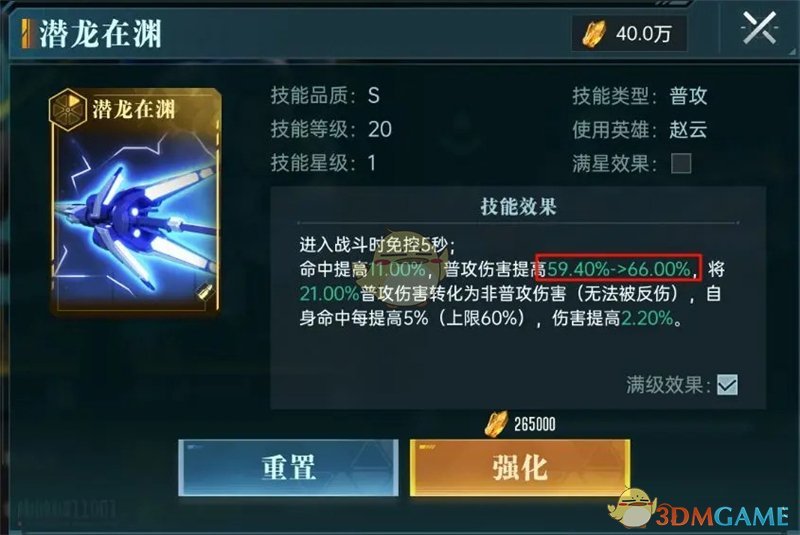The image size is (800, 535).
Task: Click the 技能品质 S rating
Action: (x=373, y=95)
